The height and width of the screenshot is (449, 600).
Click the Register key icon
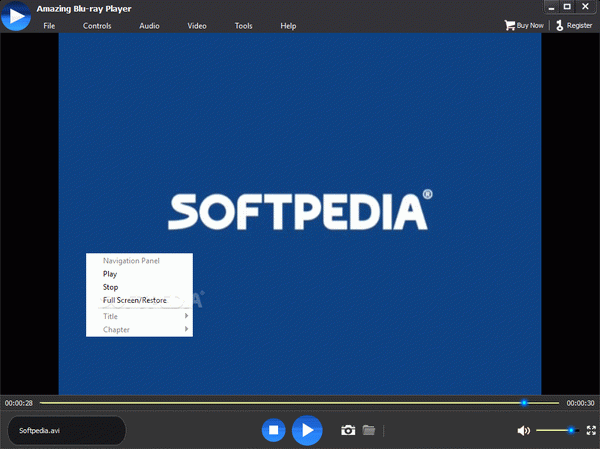point(559,25)
